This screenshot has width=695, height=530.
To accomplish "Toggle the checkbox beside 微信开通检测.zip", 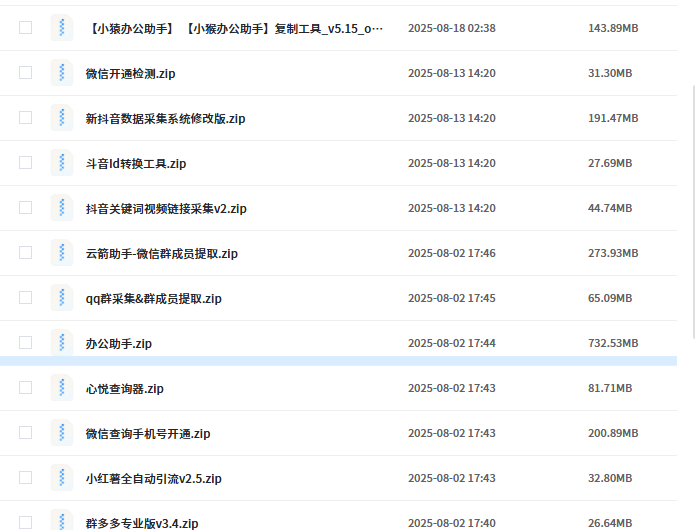I will pos(25,73).
